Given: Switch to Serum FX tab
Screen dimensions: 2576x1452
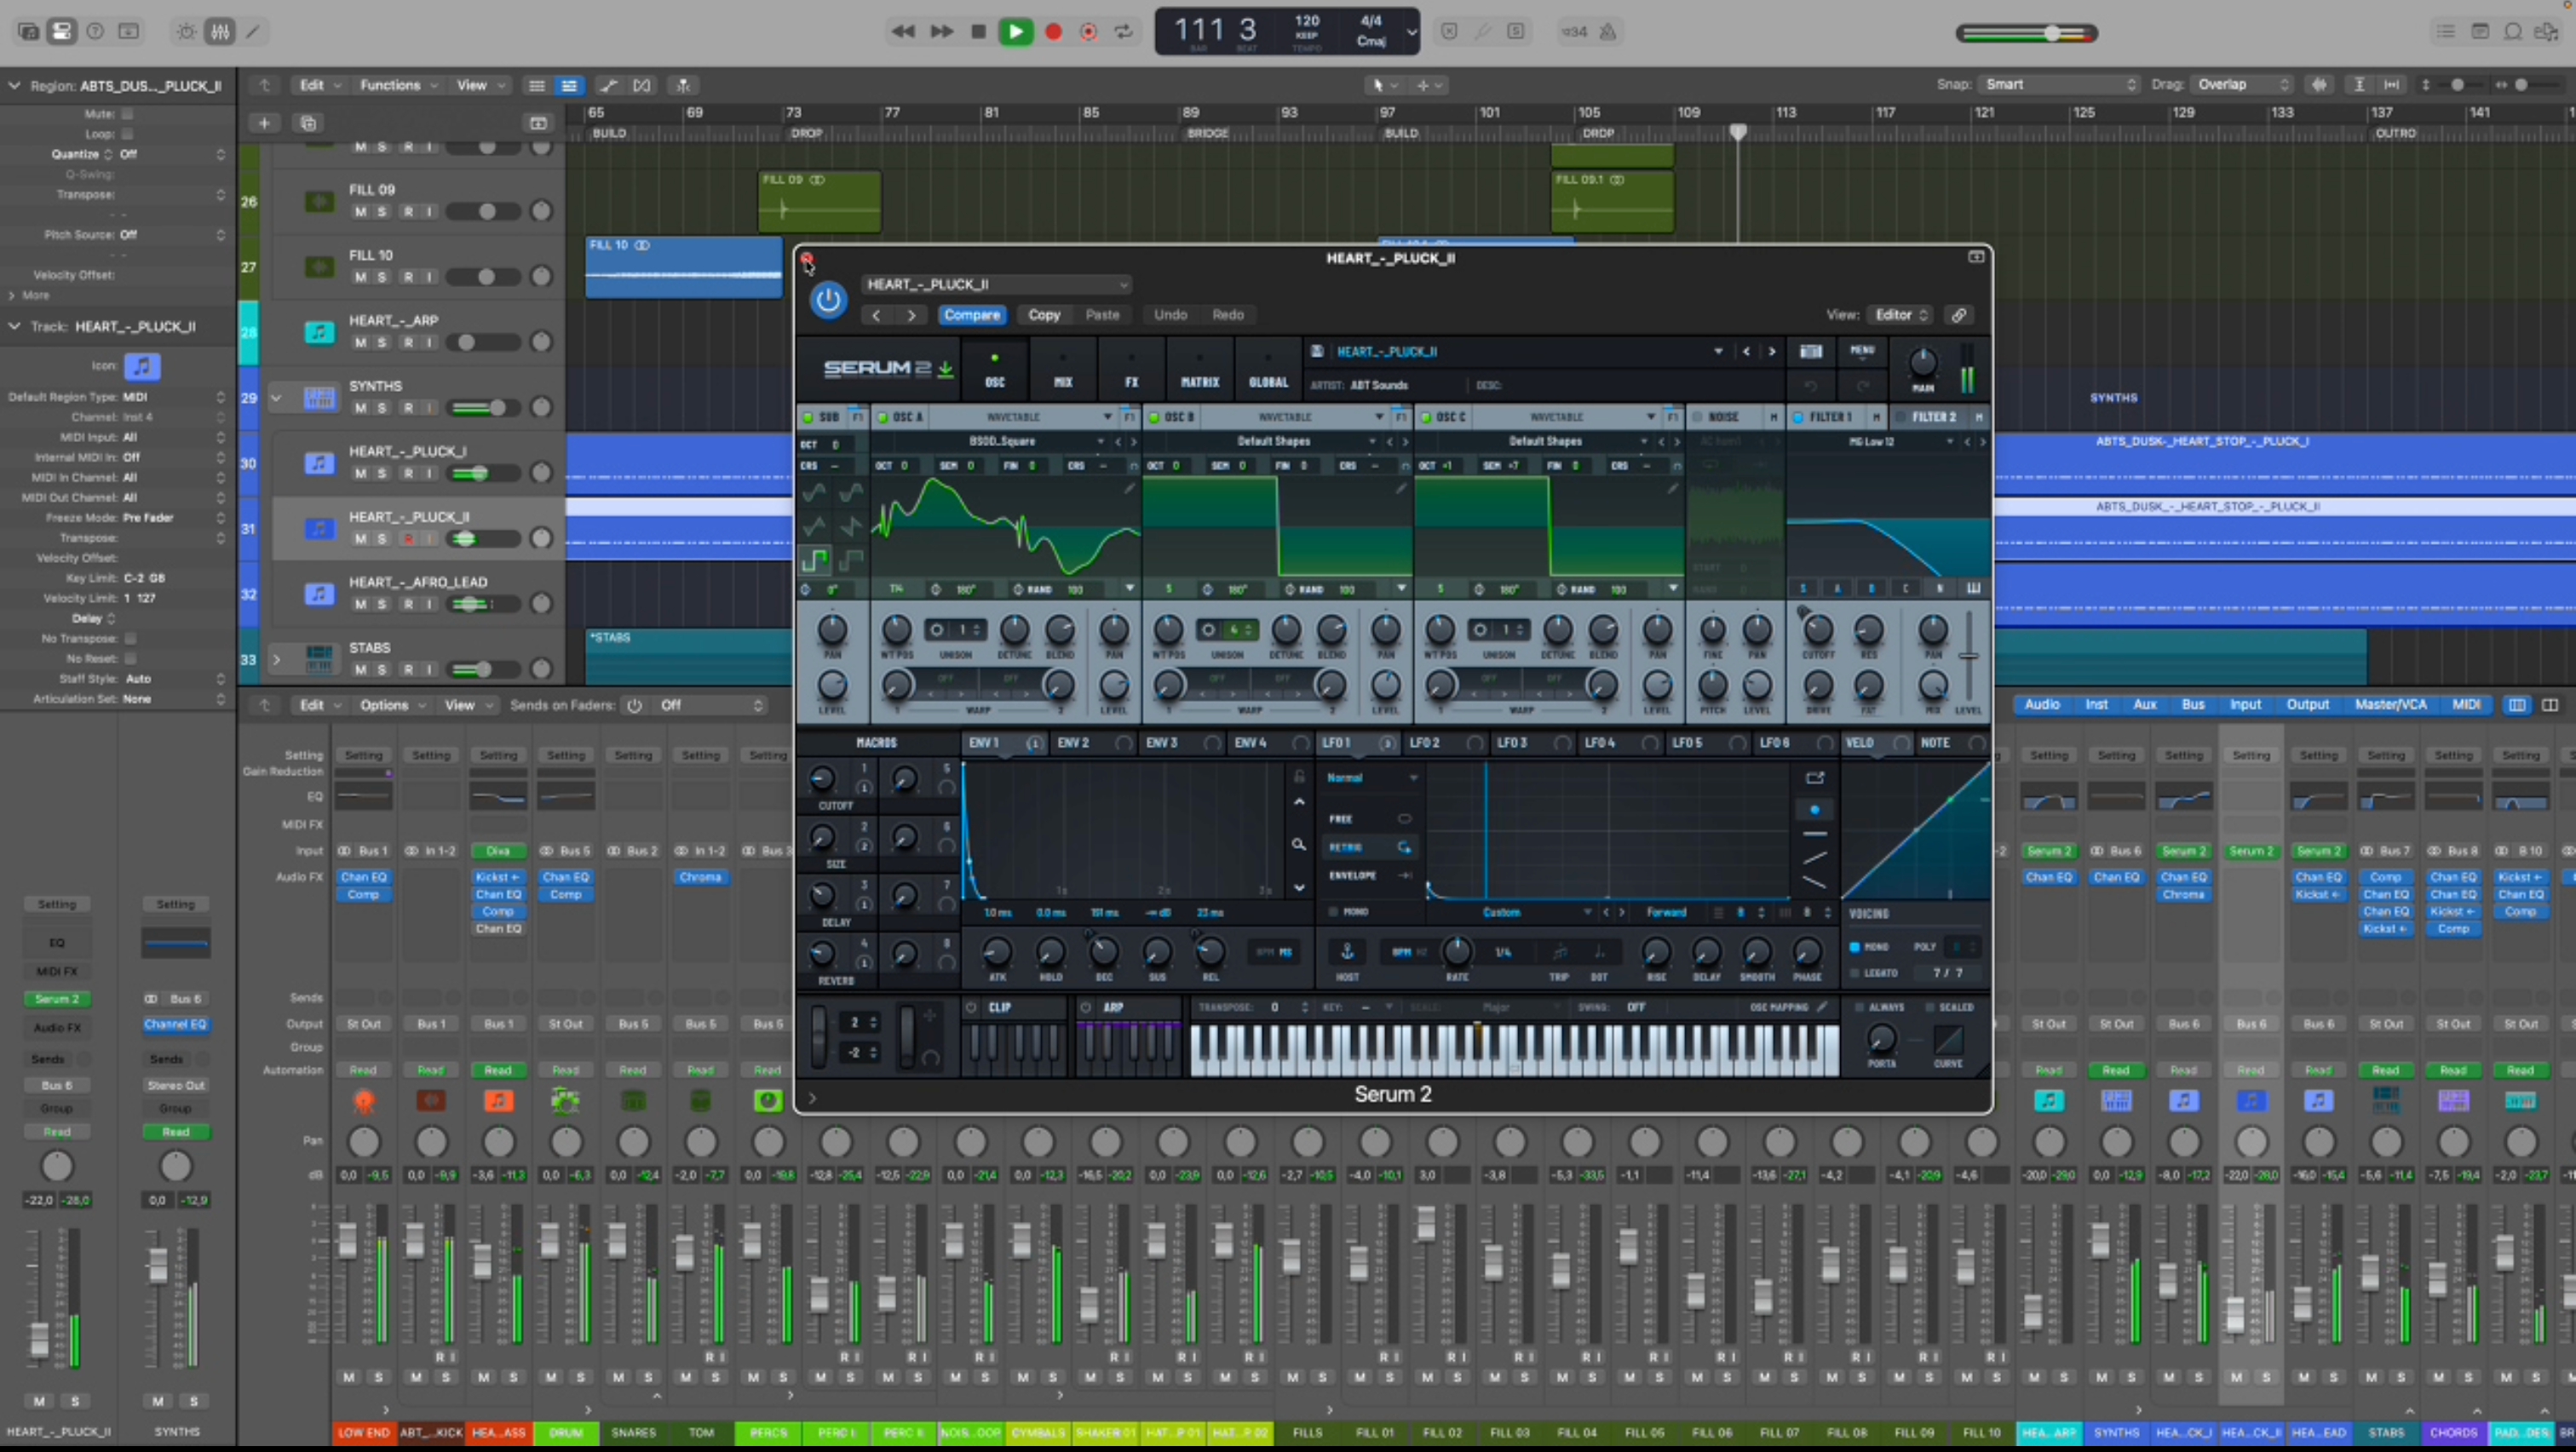Looking at the screenshot, I should click(x=1131, y=369).
